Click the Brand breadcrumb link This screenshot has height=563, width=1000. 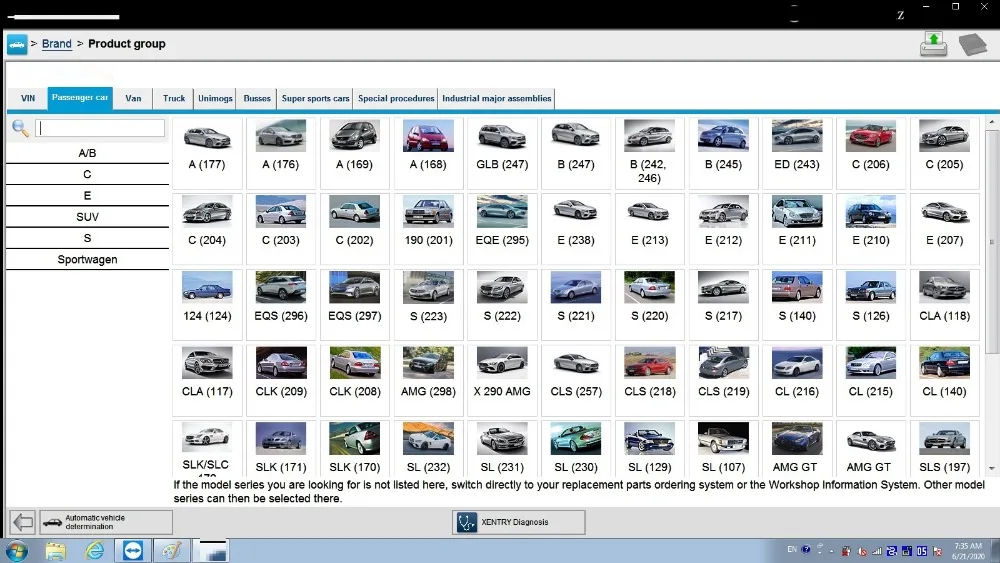pyautogui.click(x=57, y=44)
